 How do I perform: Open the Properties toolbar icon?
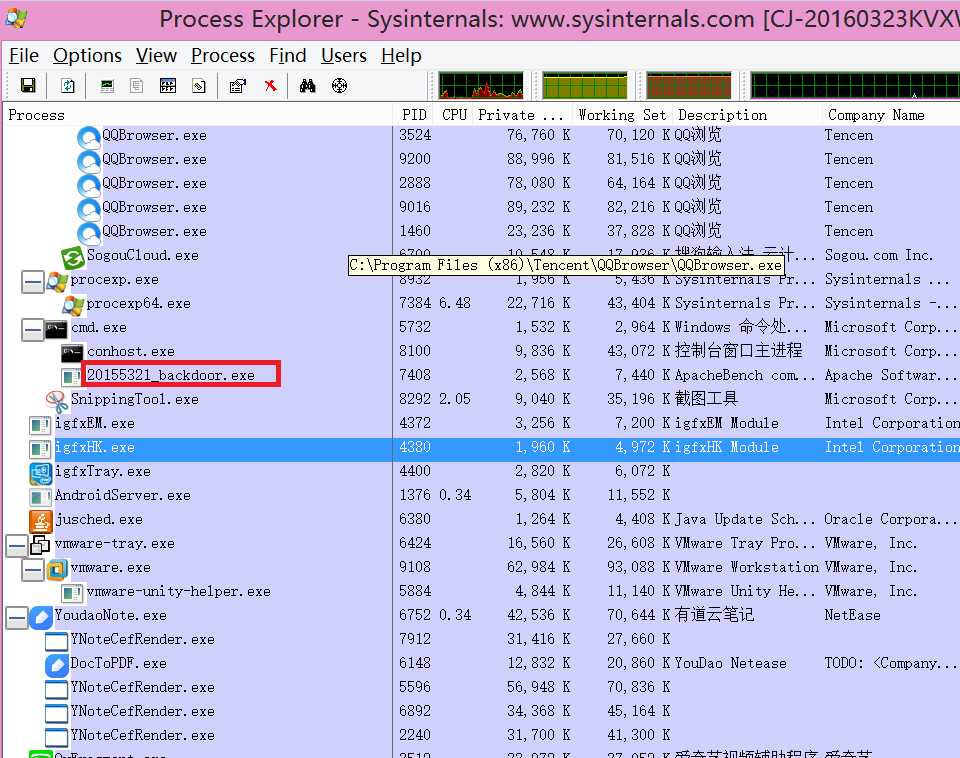coord(238,86)
